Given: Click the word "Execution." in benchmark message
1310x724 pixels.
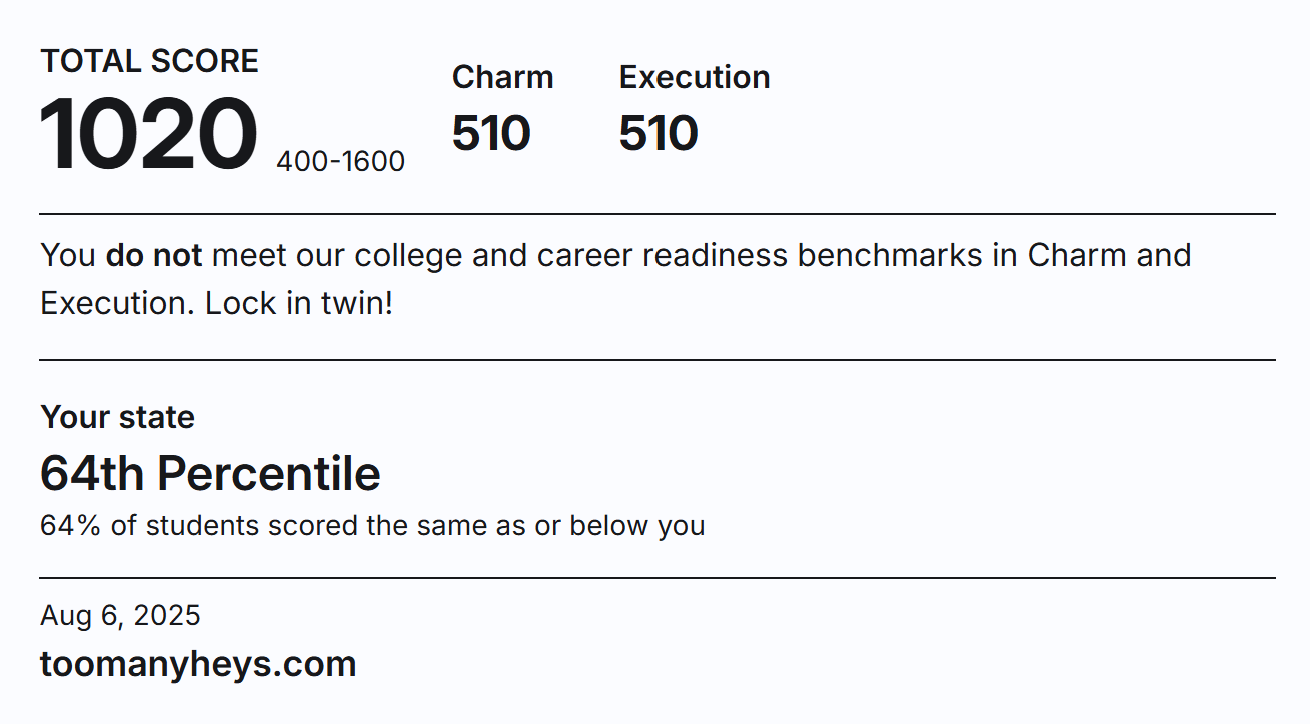Looking at the screenshot, I should (x=117, y=303).
